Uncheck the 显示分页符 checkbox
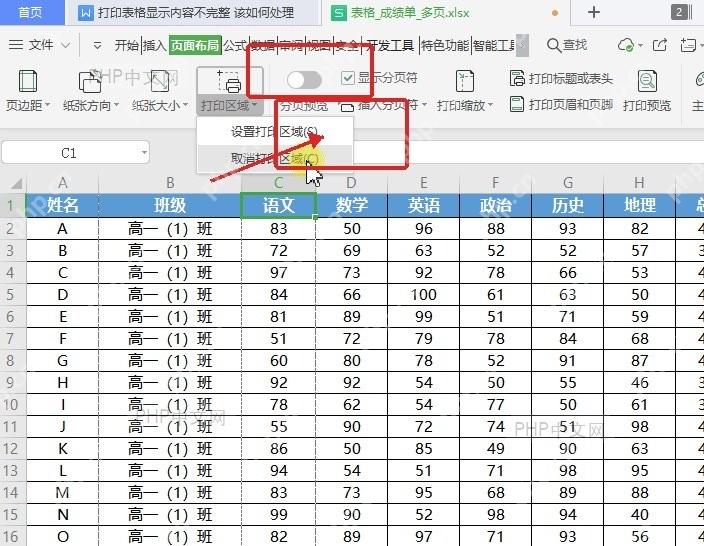This screenshot has width=704, height=546. [x=348, y=78]
